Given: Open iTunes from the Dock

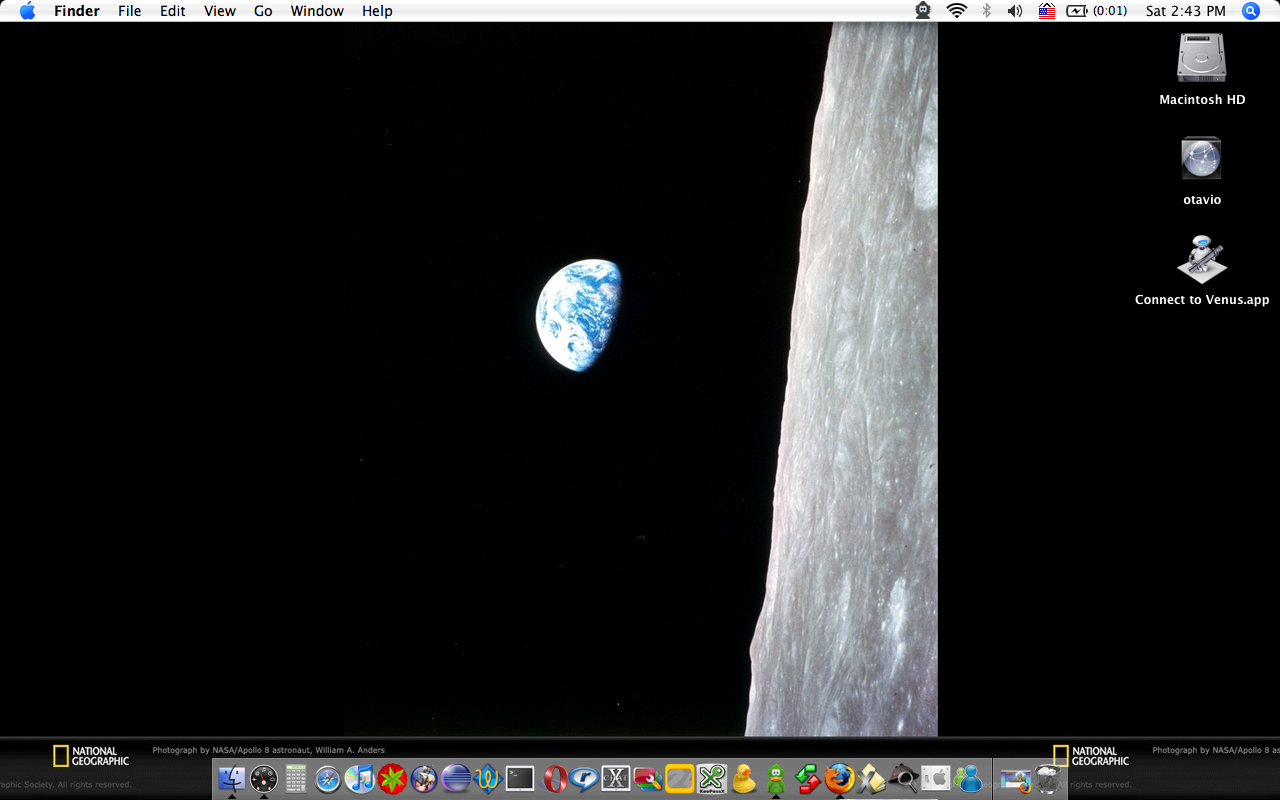Looking at the screenshot, I should [x=360, y=778].
